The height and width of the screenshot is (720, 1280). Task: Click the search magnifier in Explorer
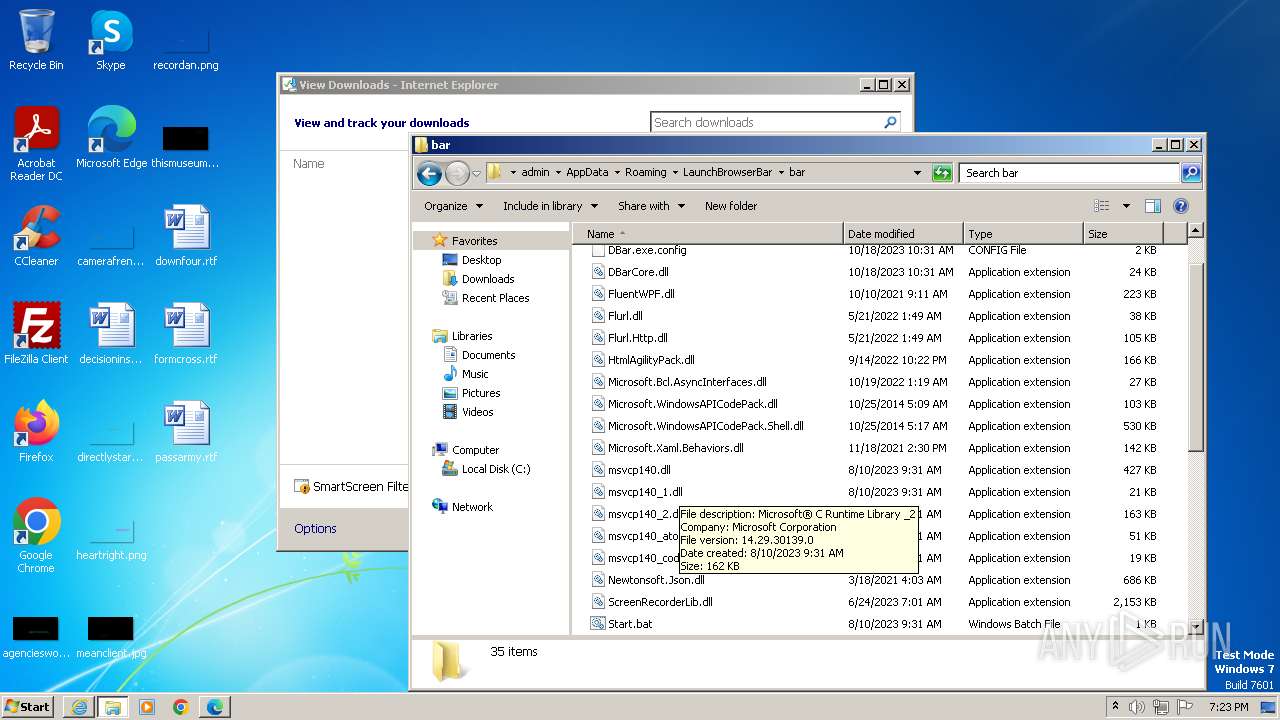point(1190,173)
